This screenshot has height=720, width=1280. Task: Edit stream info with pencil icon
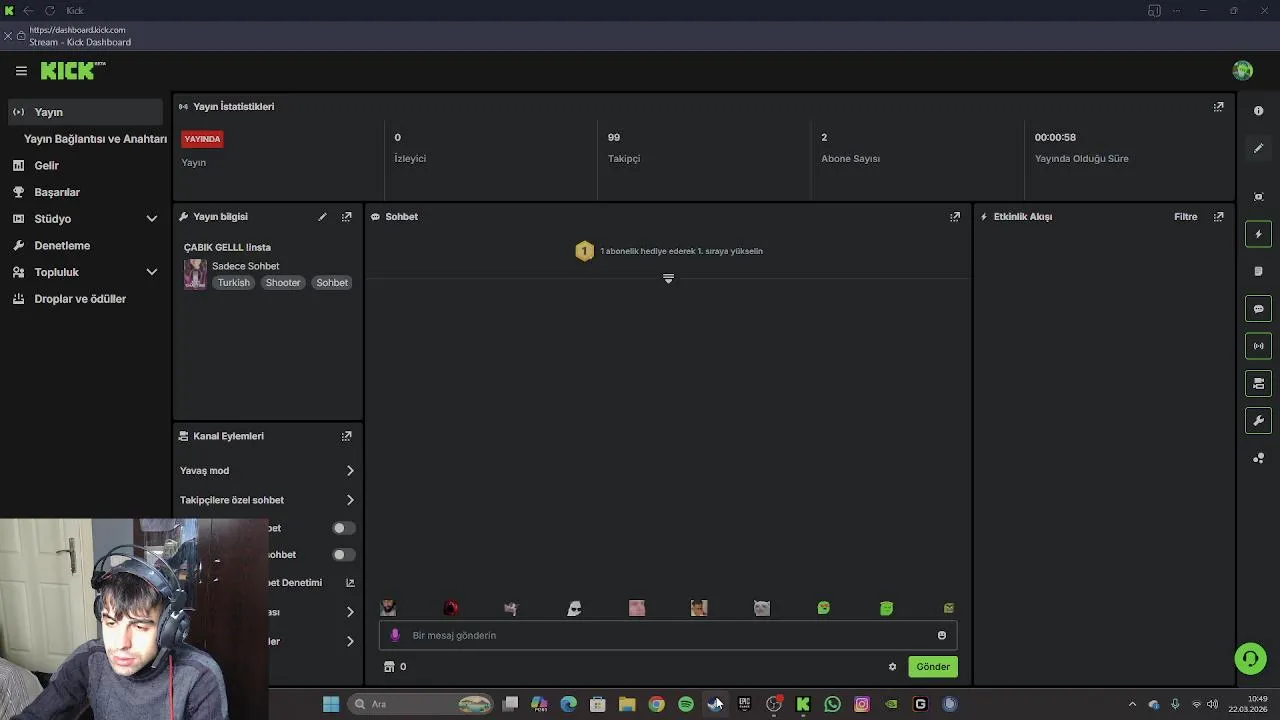(x=322, y=217)
